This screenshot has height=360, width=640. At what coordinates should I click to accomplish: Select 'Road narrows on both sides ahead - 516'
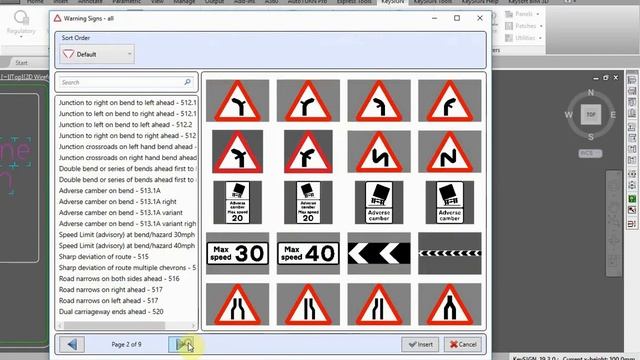coord(119,279)
